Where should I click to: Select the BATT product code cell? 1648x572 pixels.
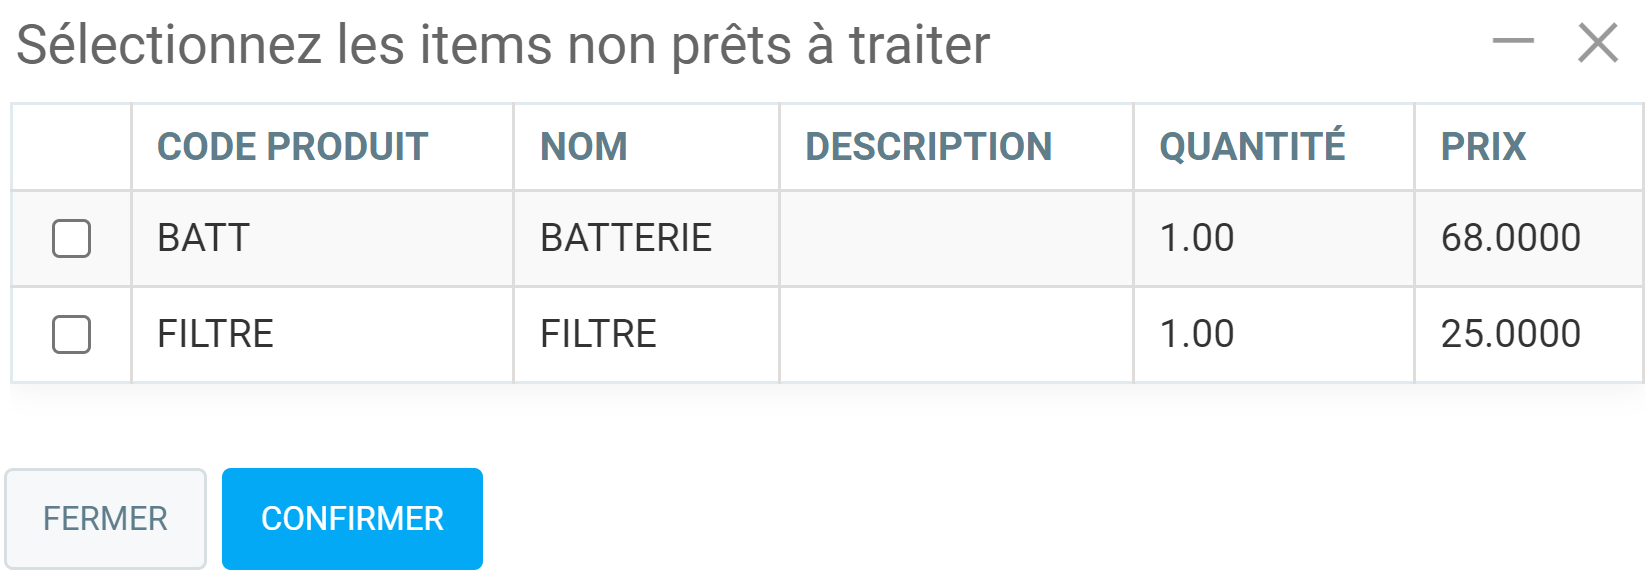[204, 238]
